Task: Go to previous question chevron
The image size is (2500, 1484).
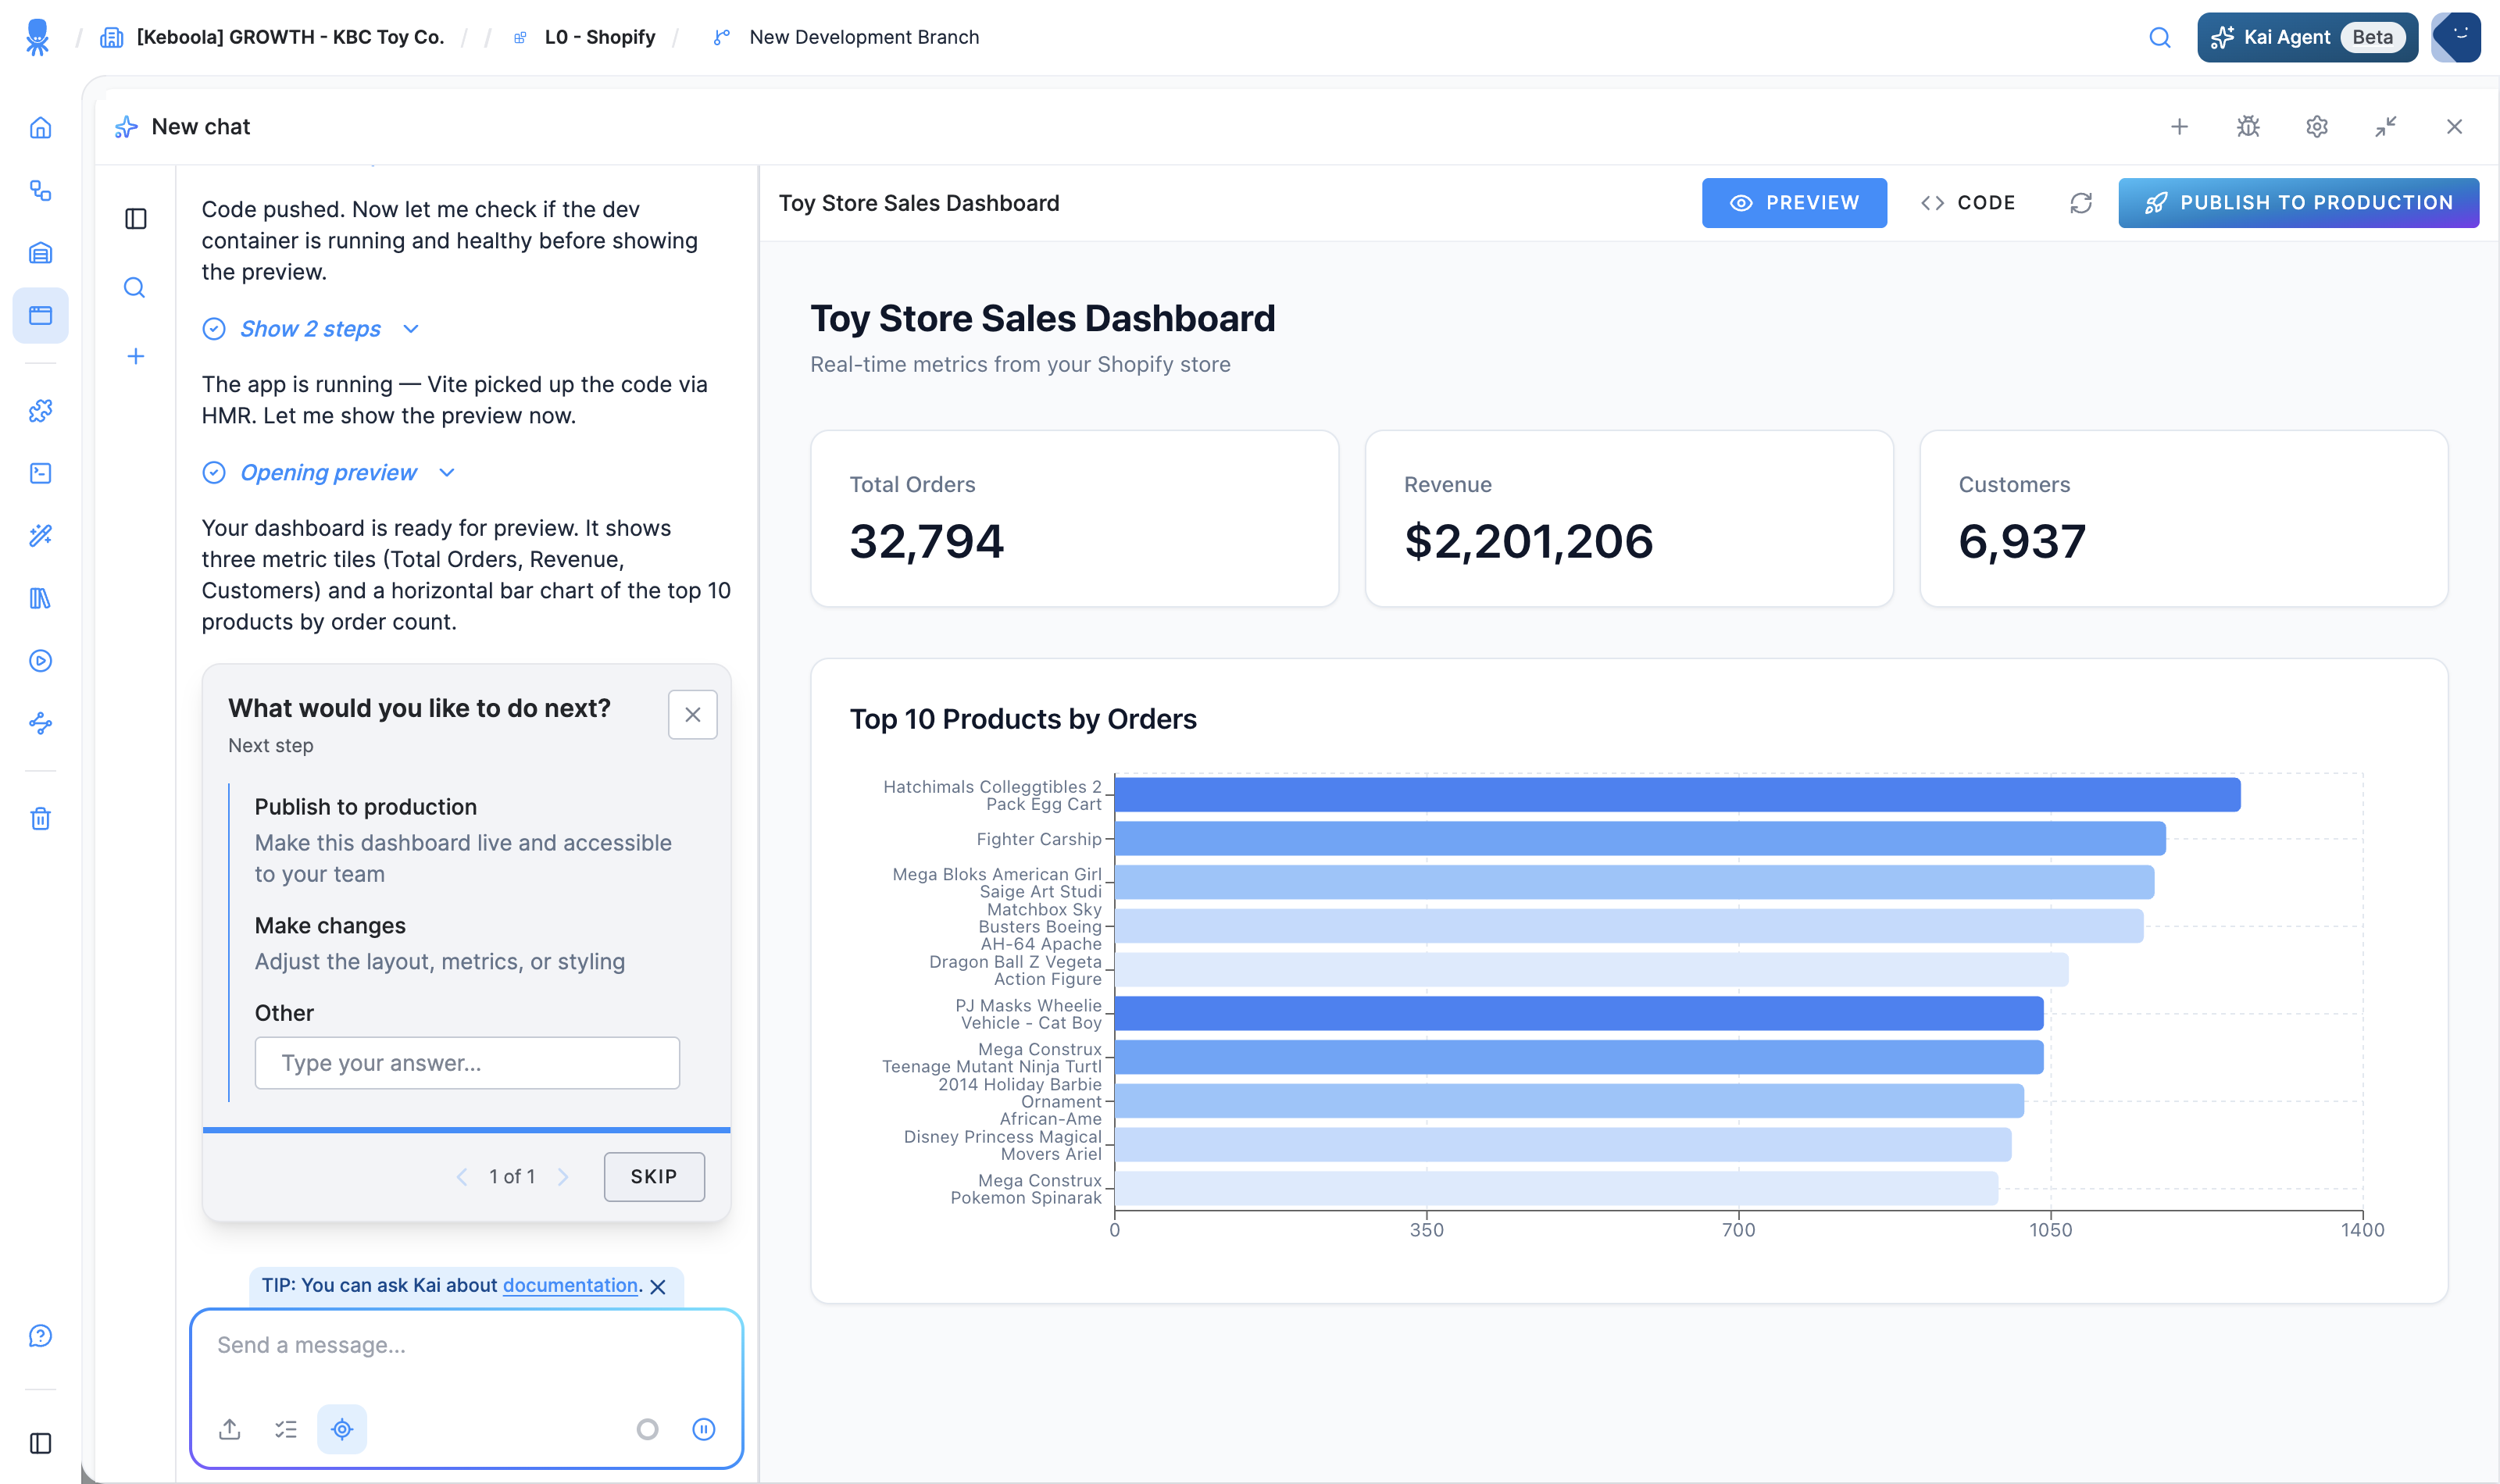Action: point(461,1177)
